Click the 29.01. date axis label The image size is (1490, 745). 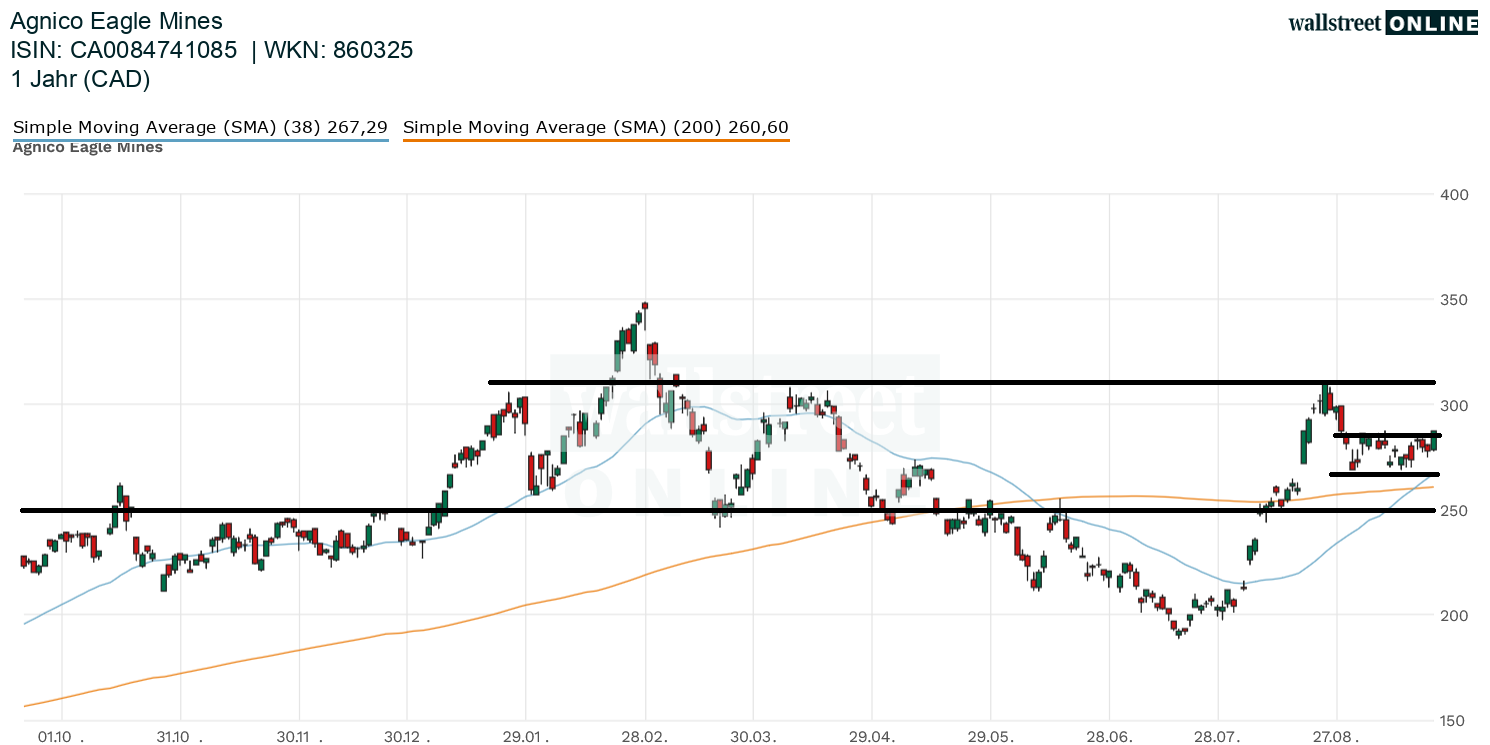pos(526,737)
